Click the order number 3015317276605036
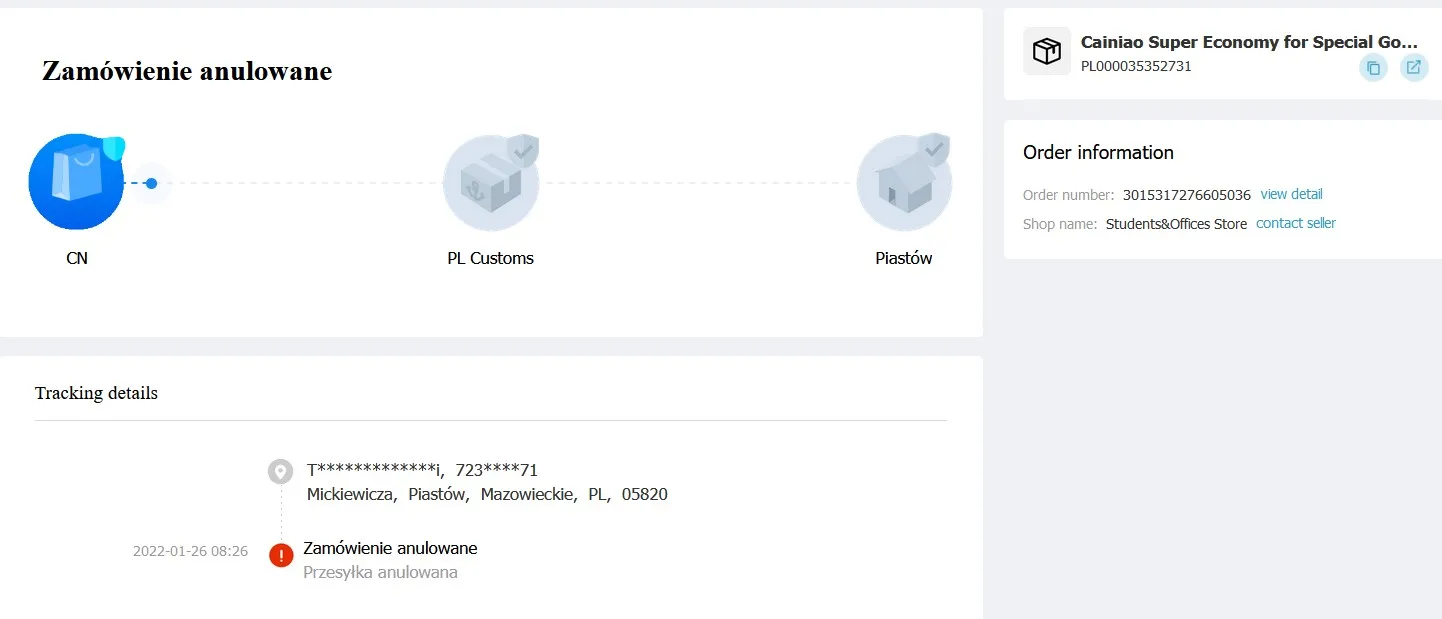This screenshot has height=619, width=1442. click(1186, 195)
